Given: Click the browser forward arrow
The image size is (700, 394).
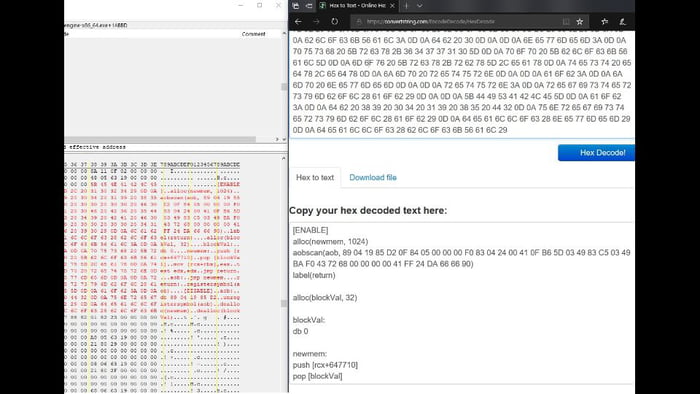Looking at the screenshot, I should click(317, 21).
